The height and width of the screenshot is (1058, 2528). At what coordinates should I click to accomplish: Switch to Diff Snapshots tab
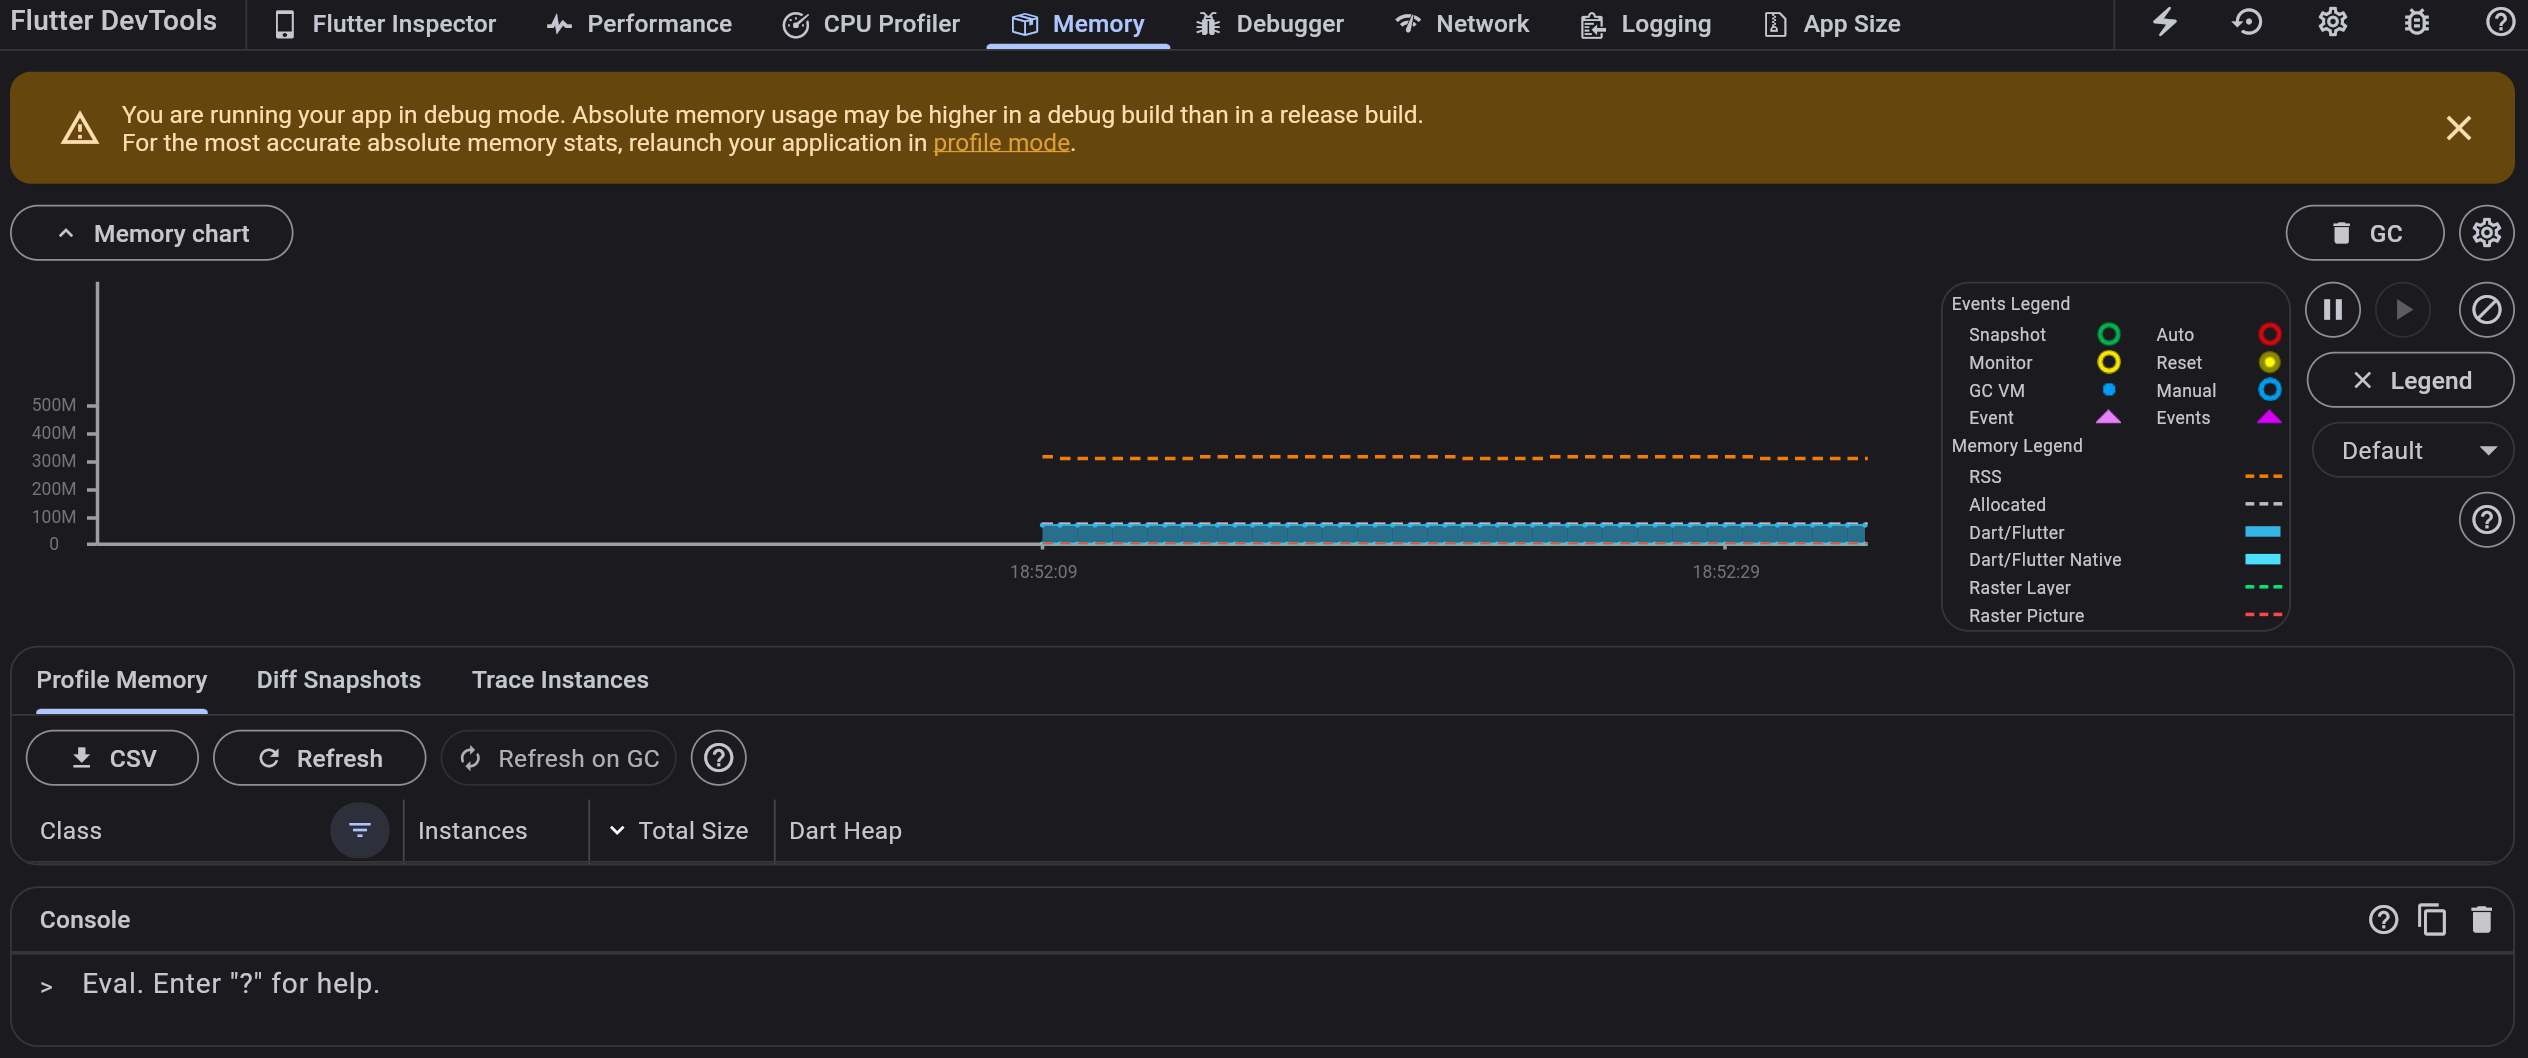coord(339,680)
